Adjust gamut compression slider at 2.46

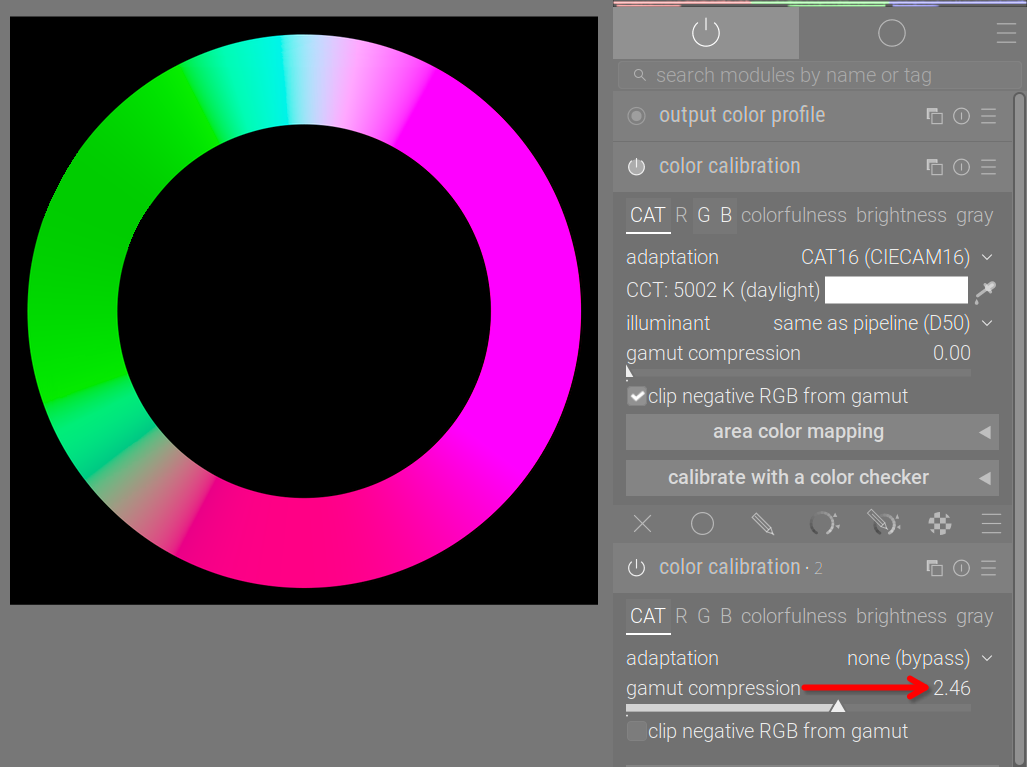[798, 707]
